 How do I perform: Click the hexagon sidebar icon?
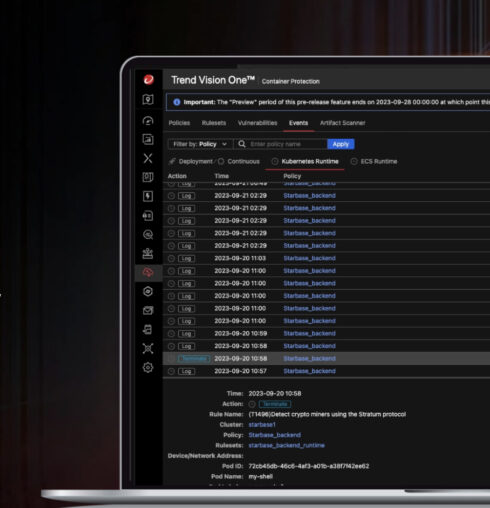(148, 292)
